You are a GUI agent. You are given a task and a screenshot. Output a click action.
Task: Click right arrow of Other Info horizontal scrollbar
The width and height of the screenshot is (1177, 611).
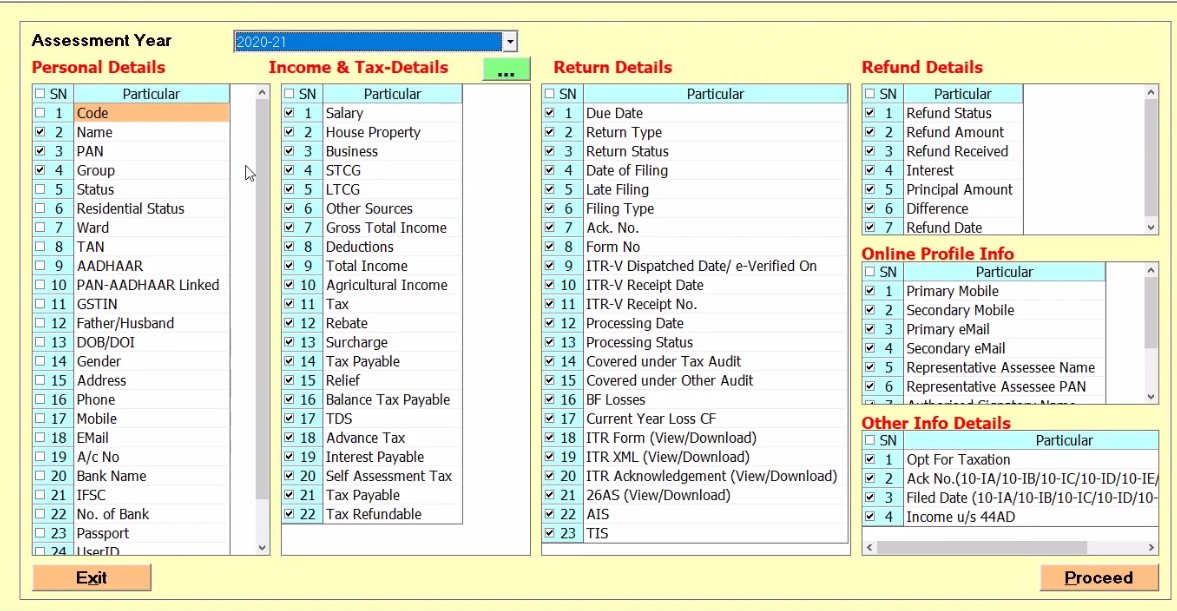1152,548
